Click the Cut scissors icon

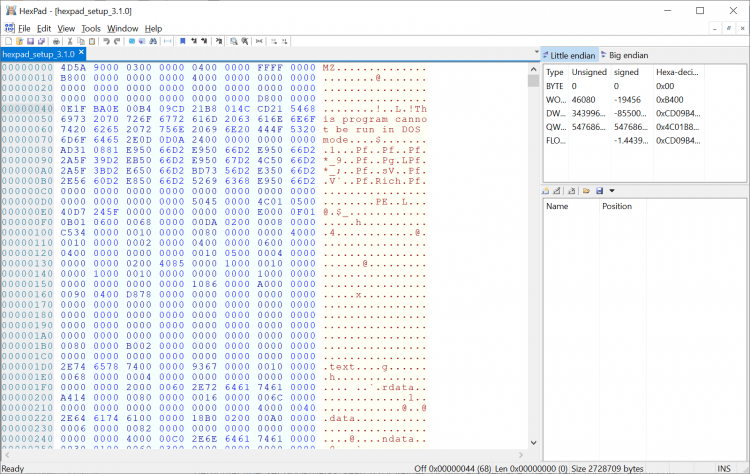point(69,41)
